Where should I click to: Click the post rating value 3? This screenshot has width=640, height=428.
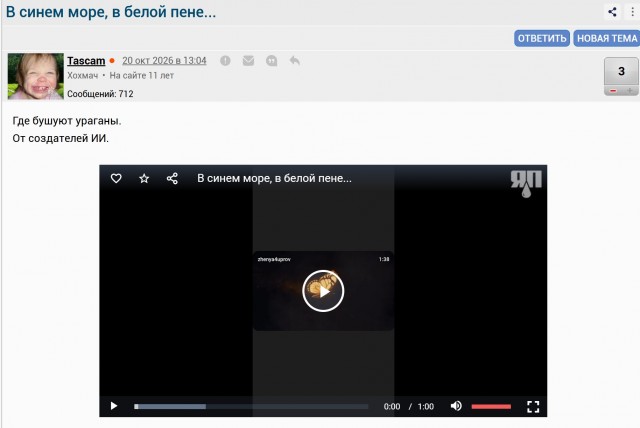point(621,71)
